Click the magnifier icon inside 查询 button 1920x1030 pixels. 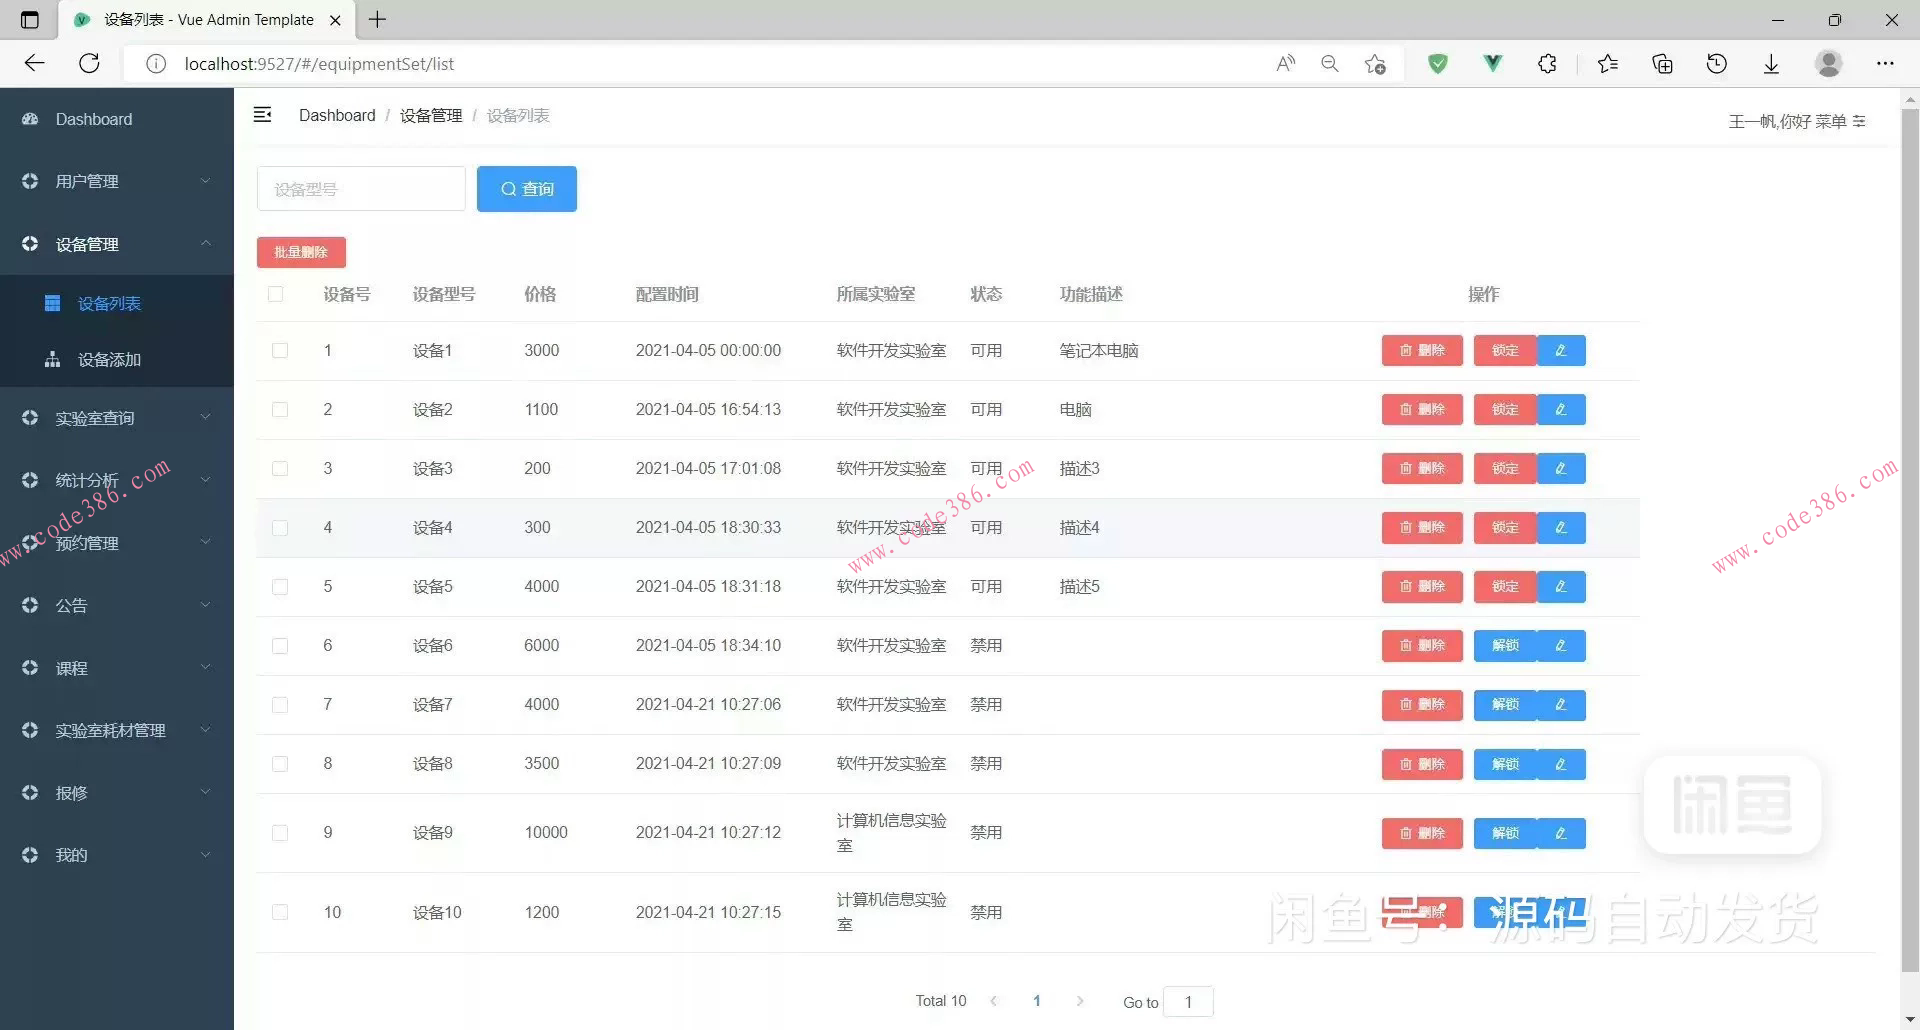pyautogui.click(x=510, y=188)
